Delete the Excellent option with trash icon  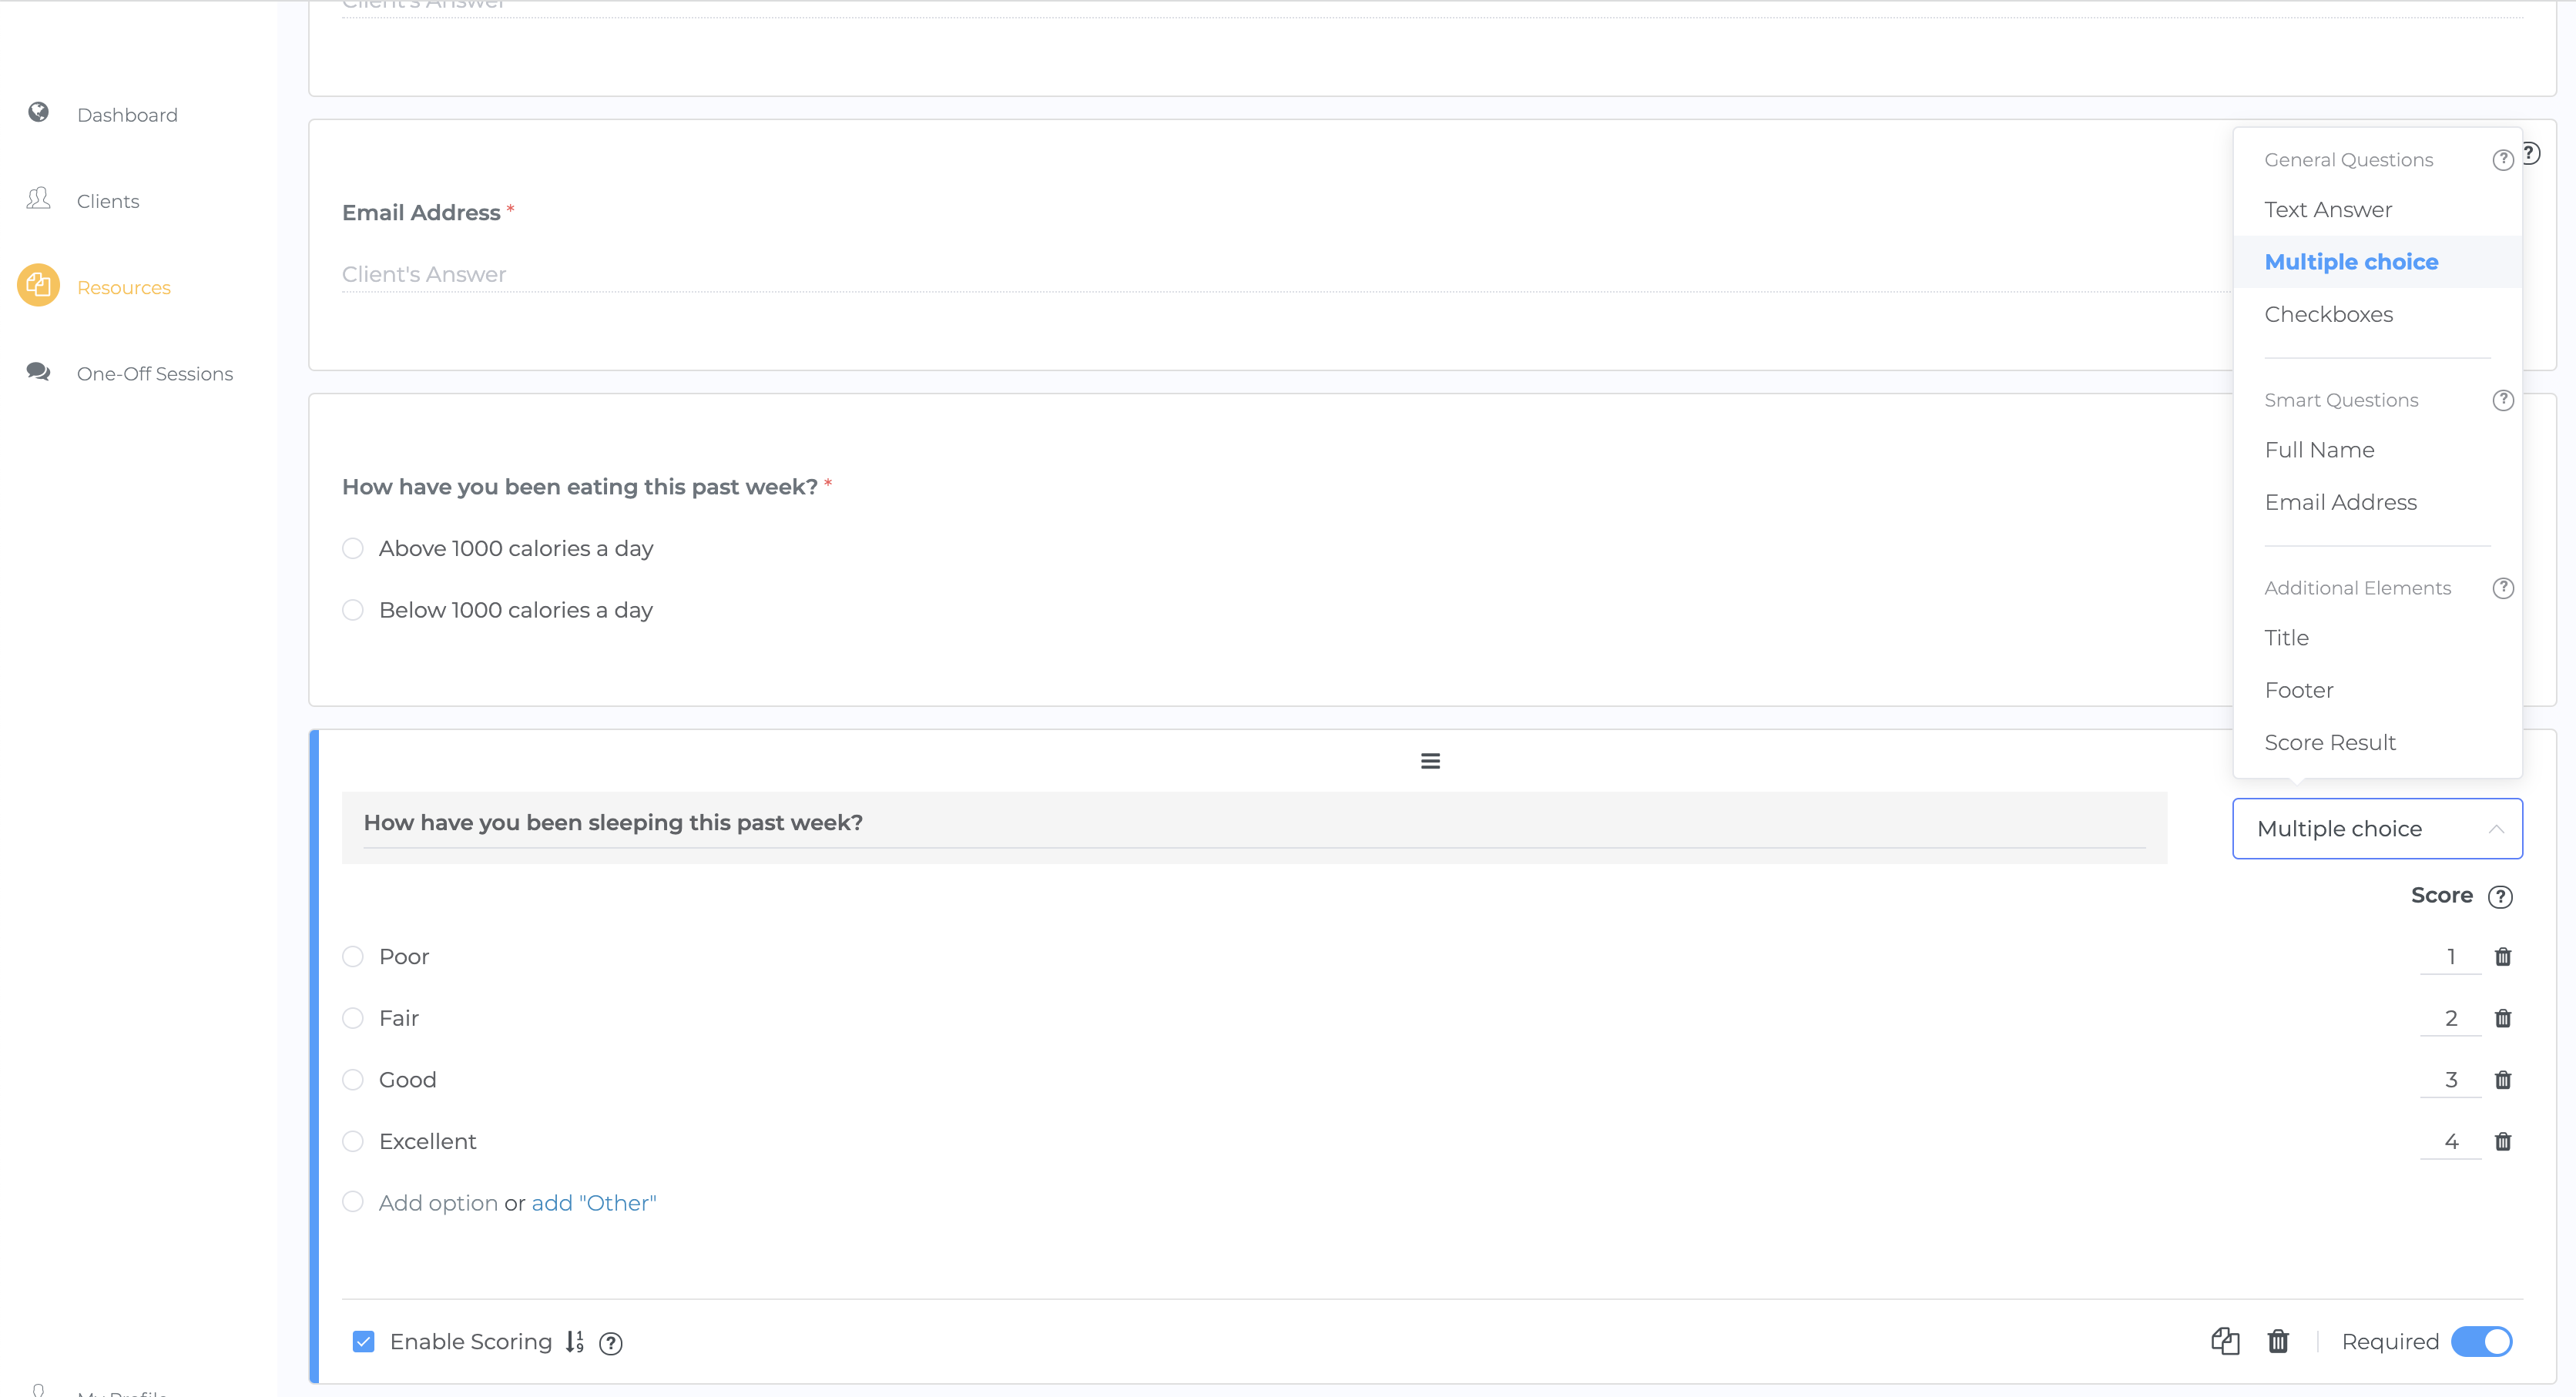click(2502, 1142)
